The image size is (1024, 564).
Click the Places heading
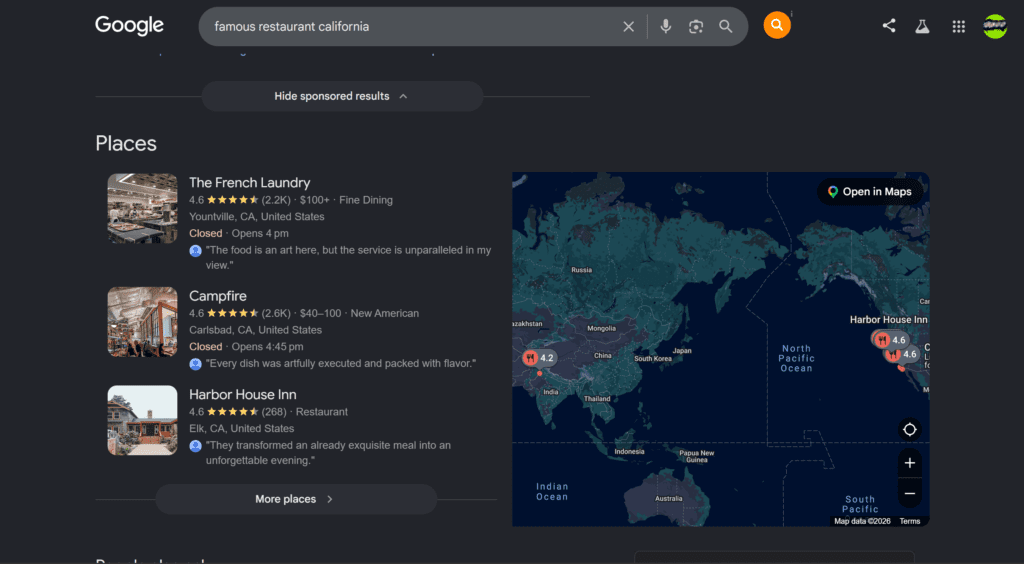click(126, 144)
